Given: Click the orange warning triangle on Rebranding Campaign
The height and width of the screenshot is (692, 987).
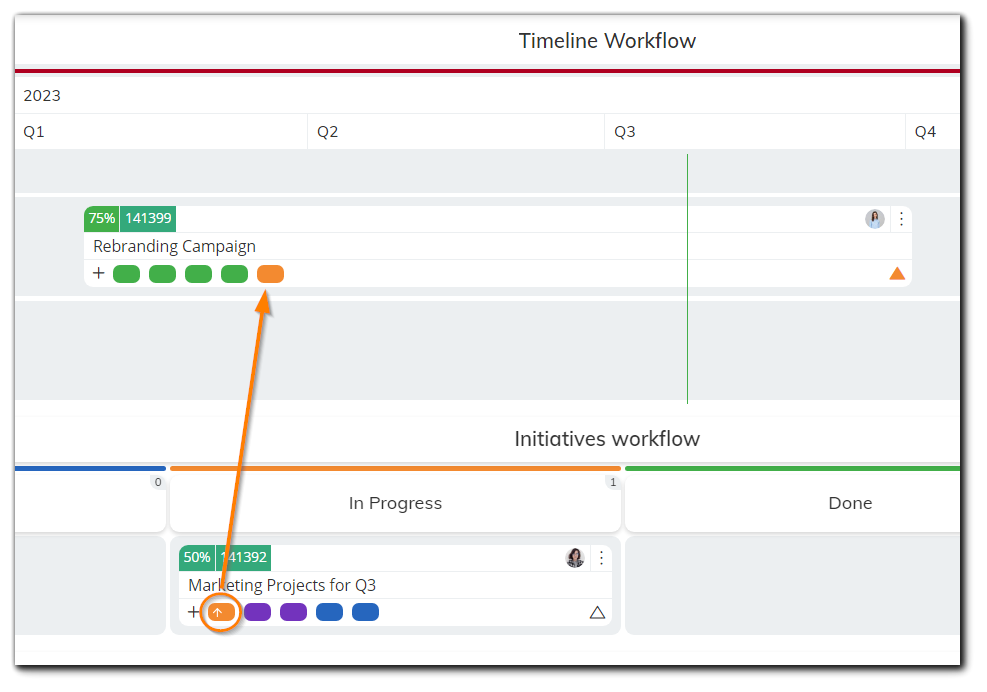Looking at the screenshot, I should (897, 272).
